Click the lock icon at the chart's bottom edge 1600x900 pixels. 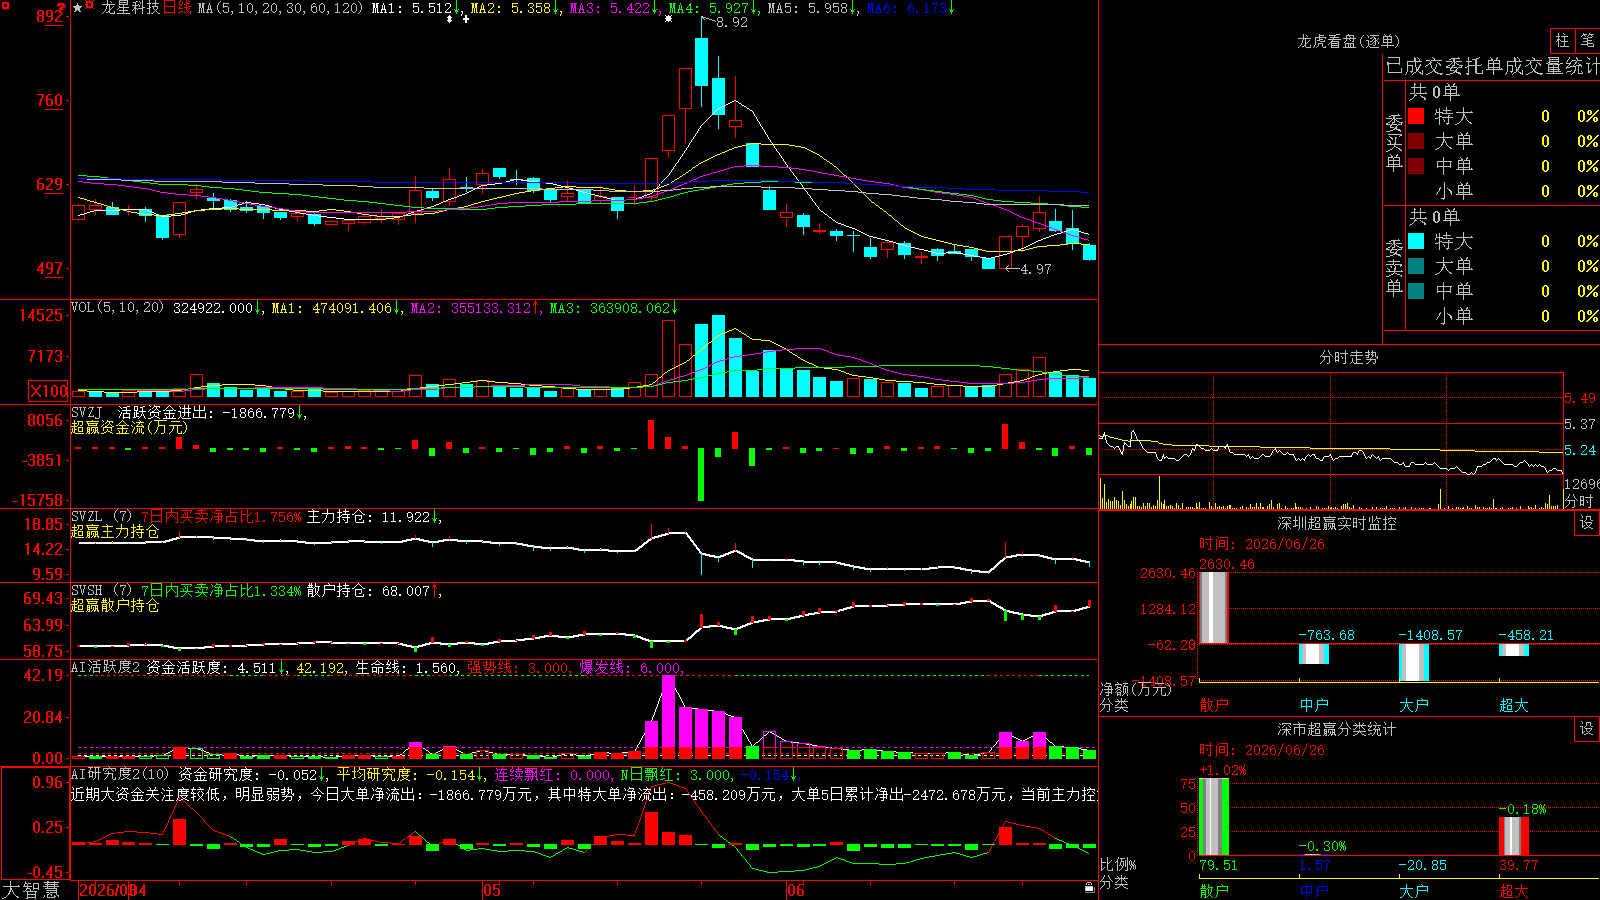pos(1089,888)
